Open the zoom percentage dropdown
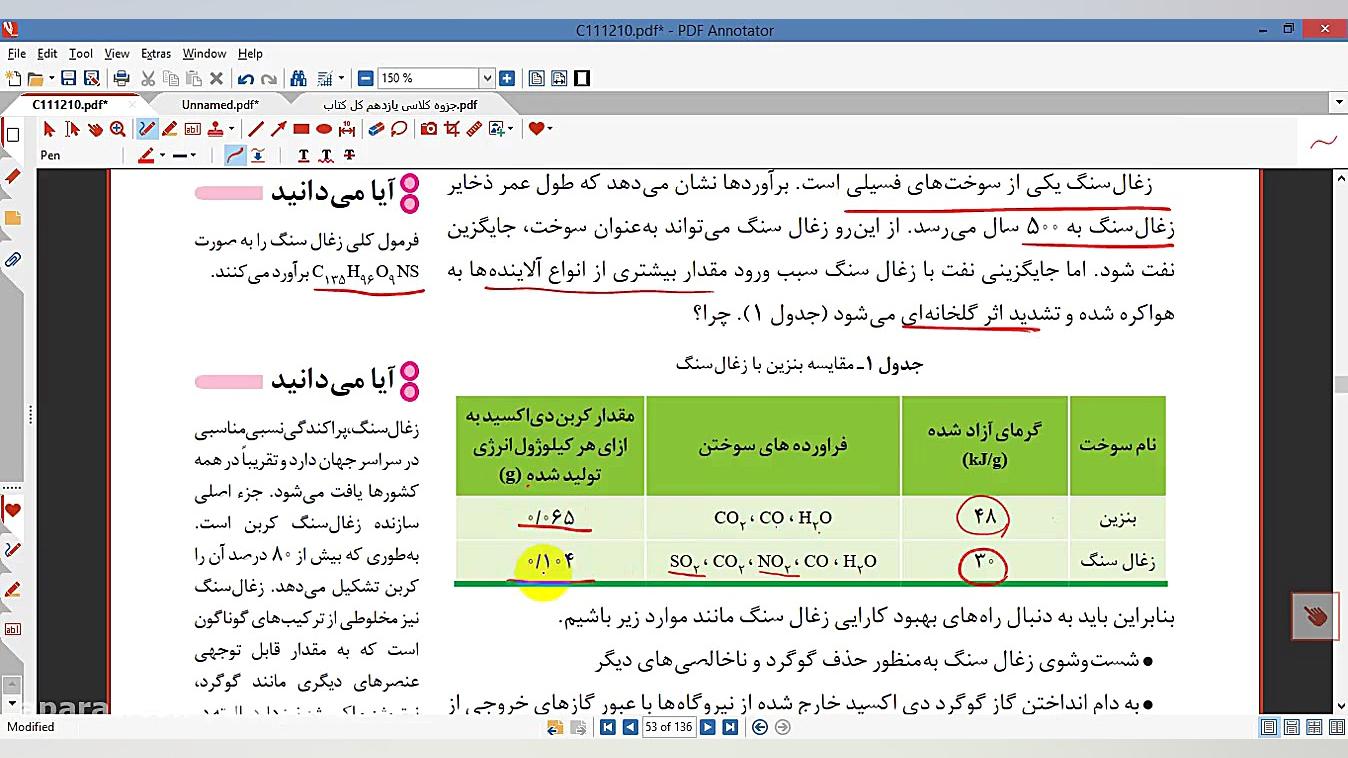 tap(487, 77)
